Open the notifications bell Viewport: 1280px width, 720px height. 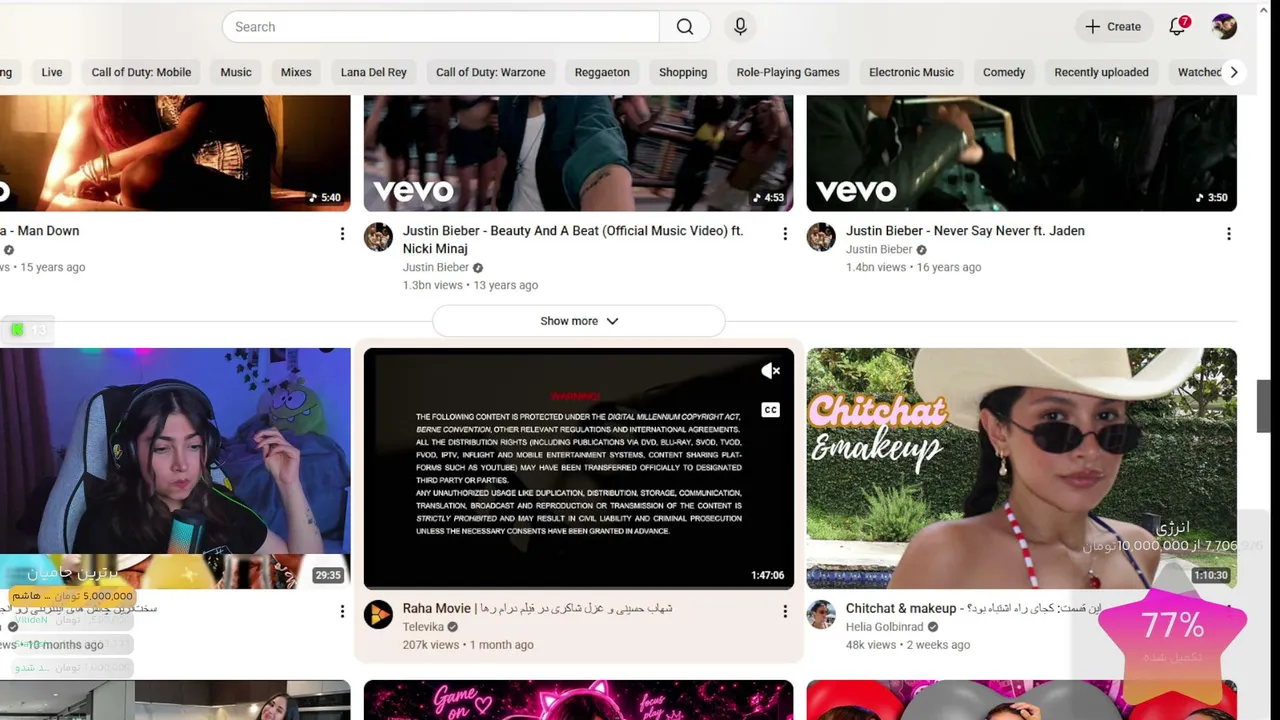[x=1177, y=27]
